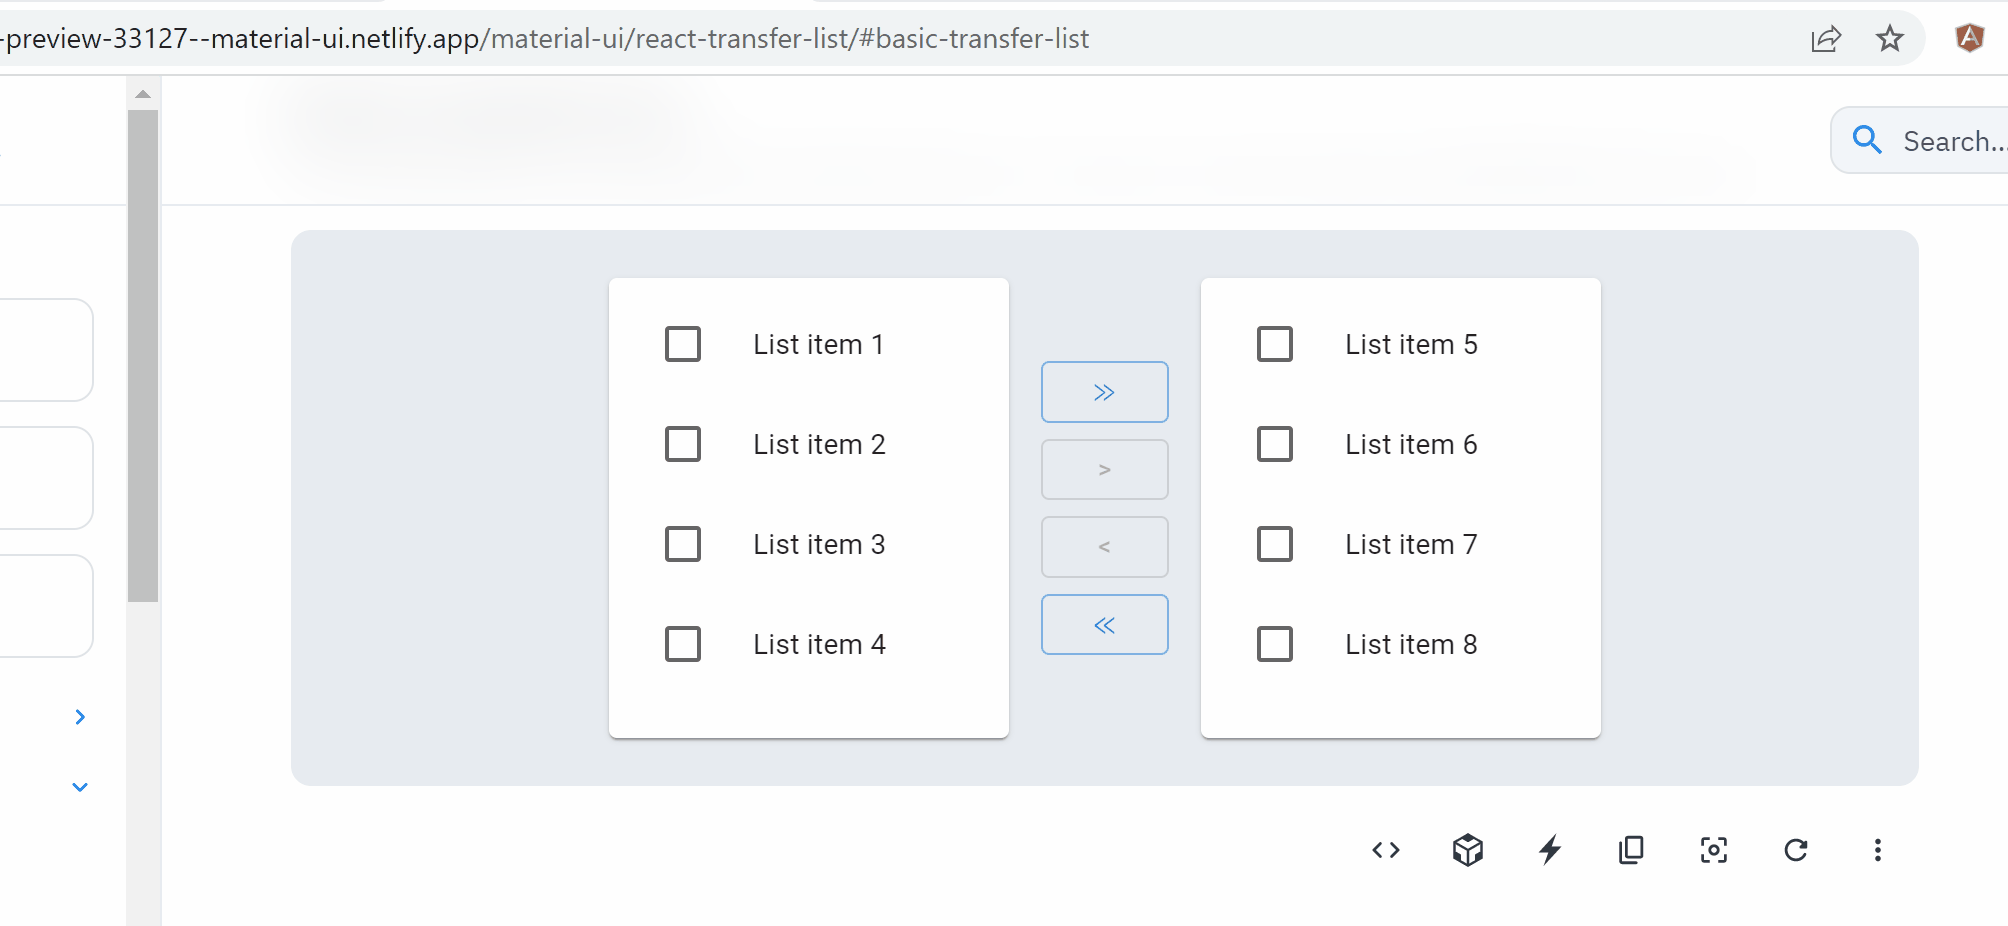The width and height of the screenshot is (2008, 926).
Task: Toggle the List item 8 checkbox
Action: [x=1275, y=644]
